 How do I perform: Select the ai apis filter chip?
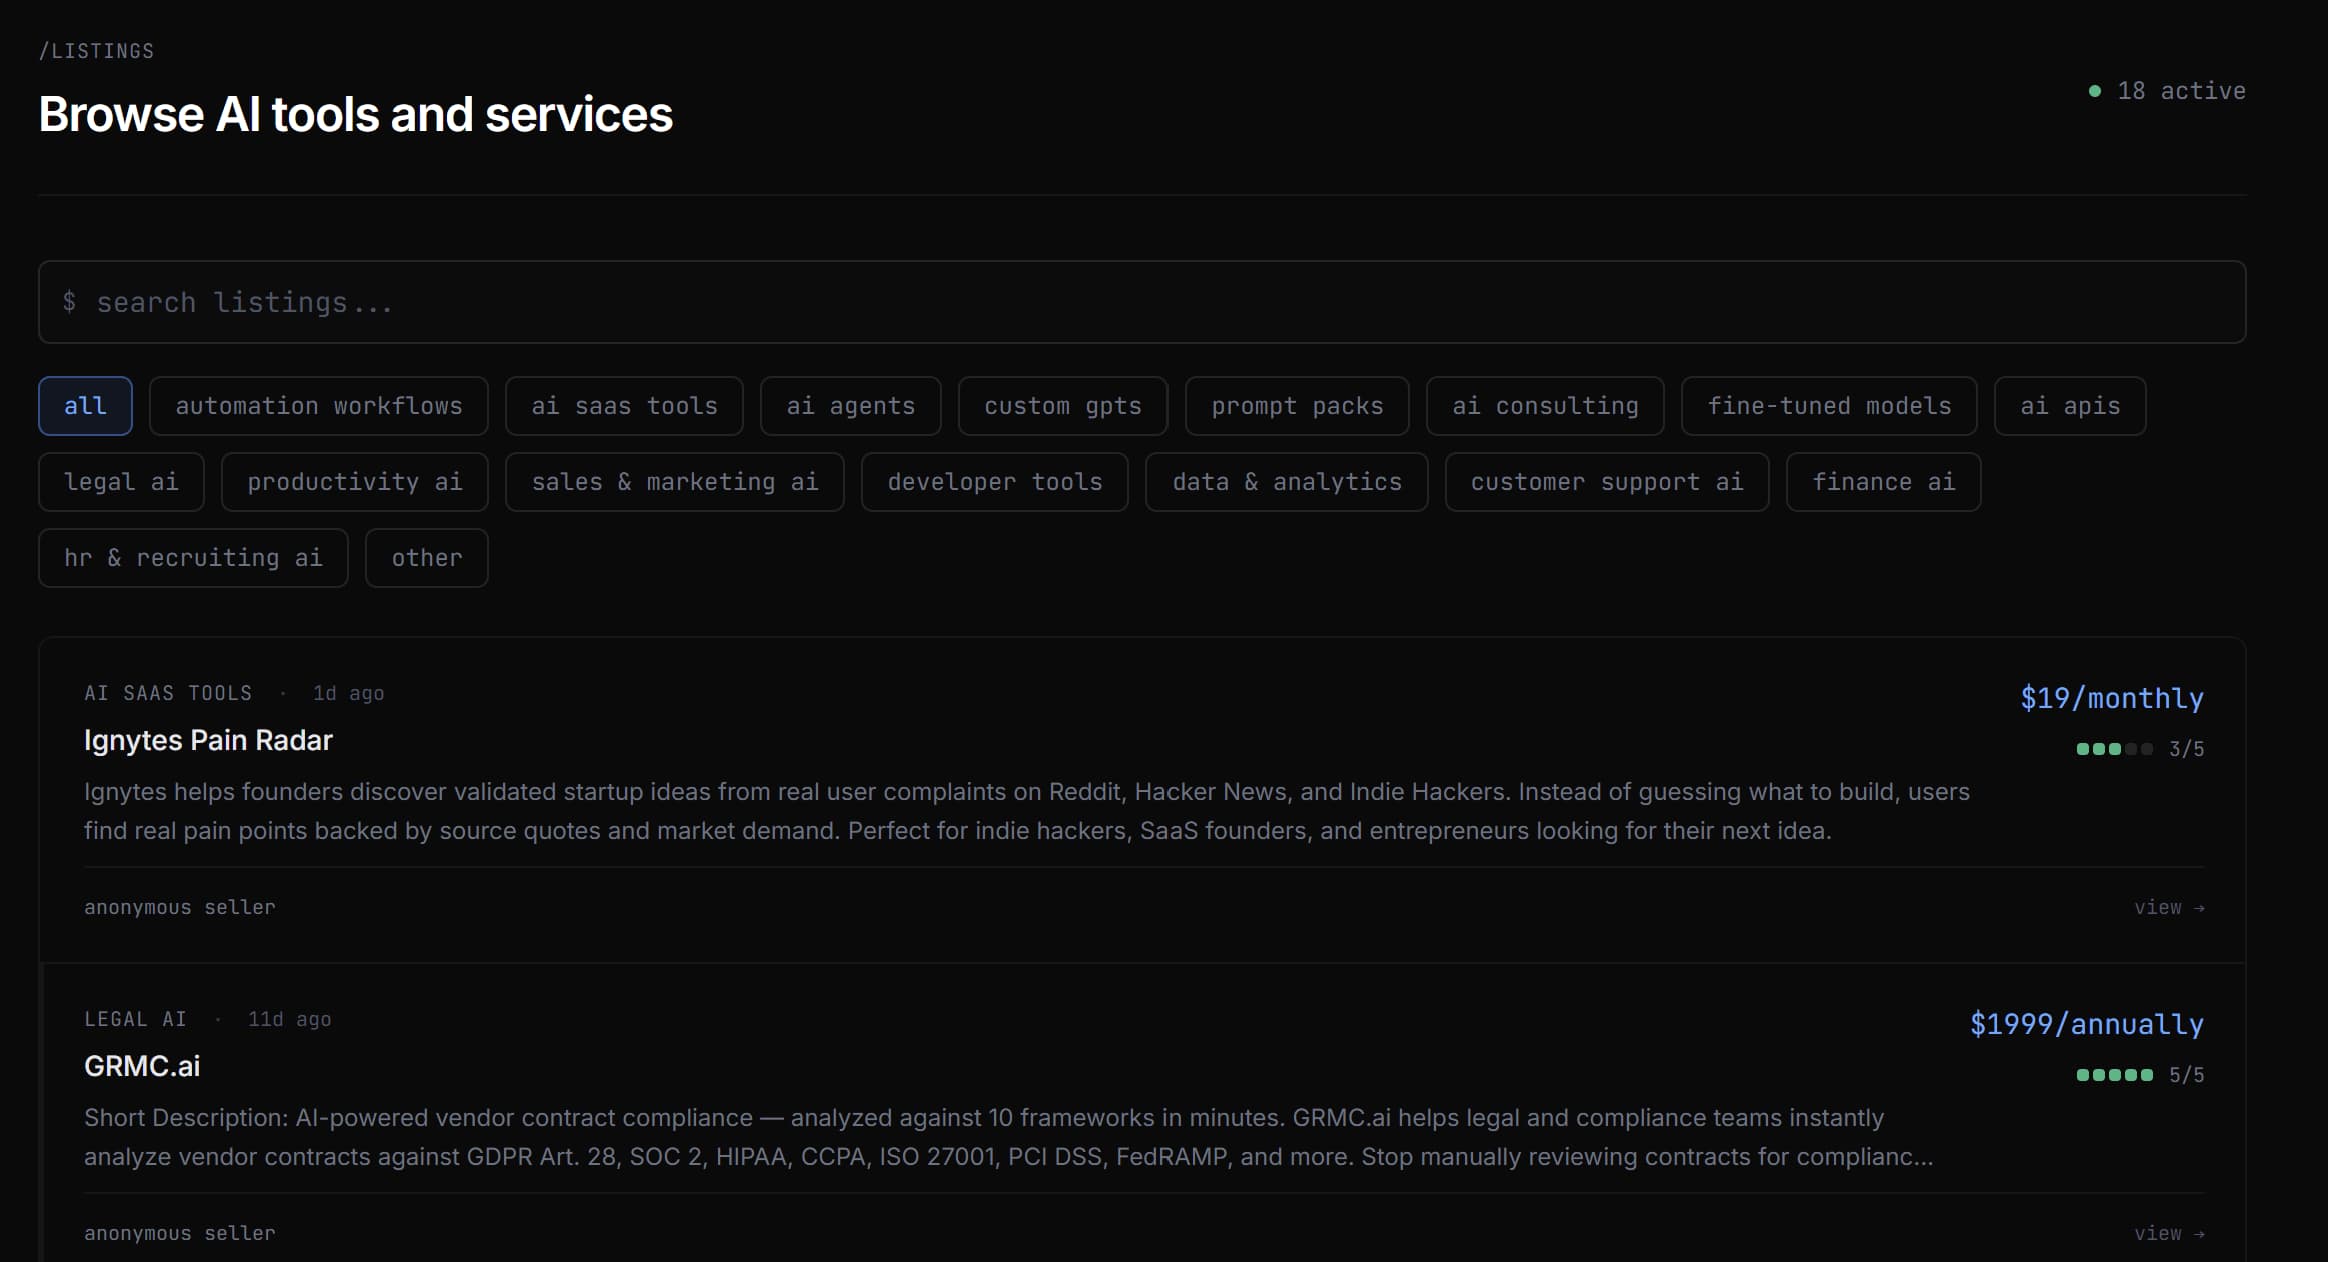point(2070,406)
